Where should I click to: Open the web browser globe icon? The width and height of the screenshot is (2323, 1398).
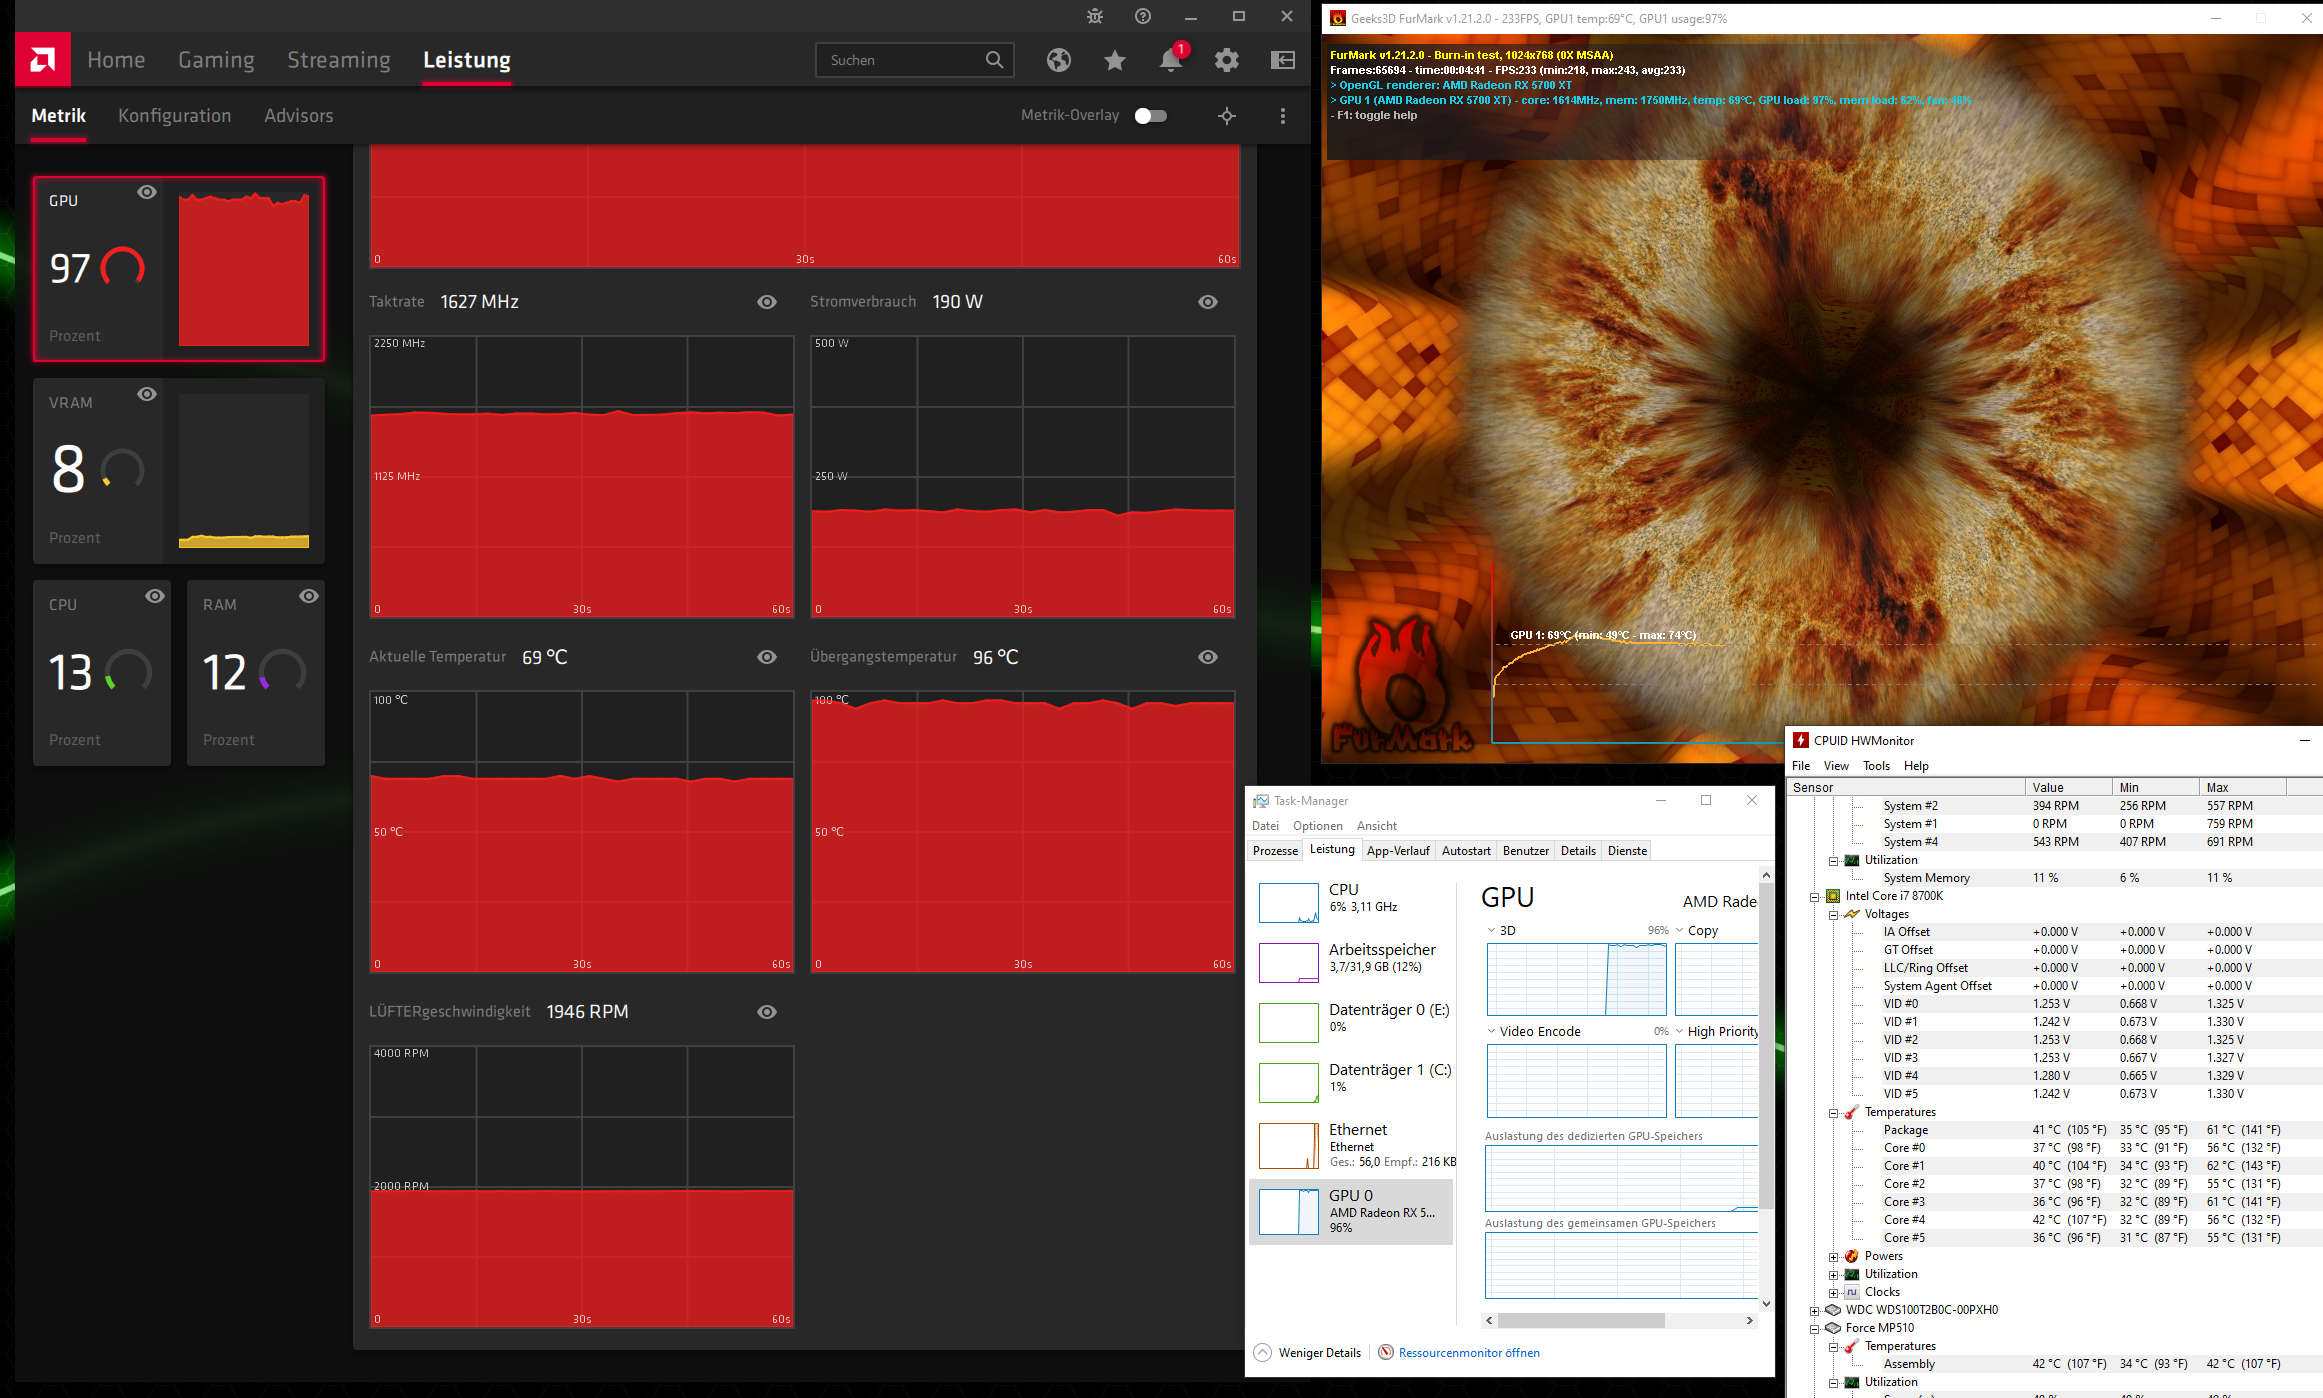pos(1059,60)
